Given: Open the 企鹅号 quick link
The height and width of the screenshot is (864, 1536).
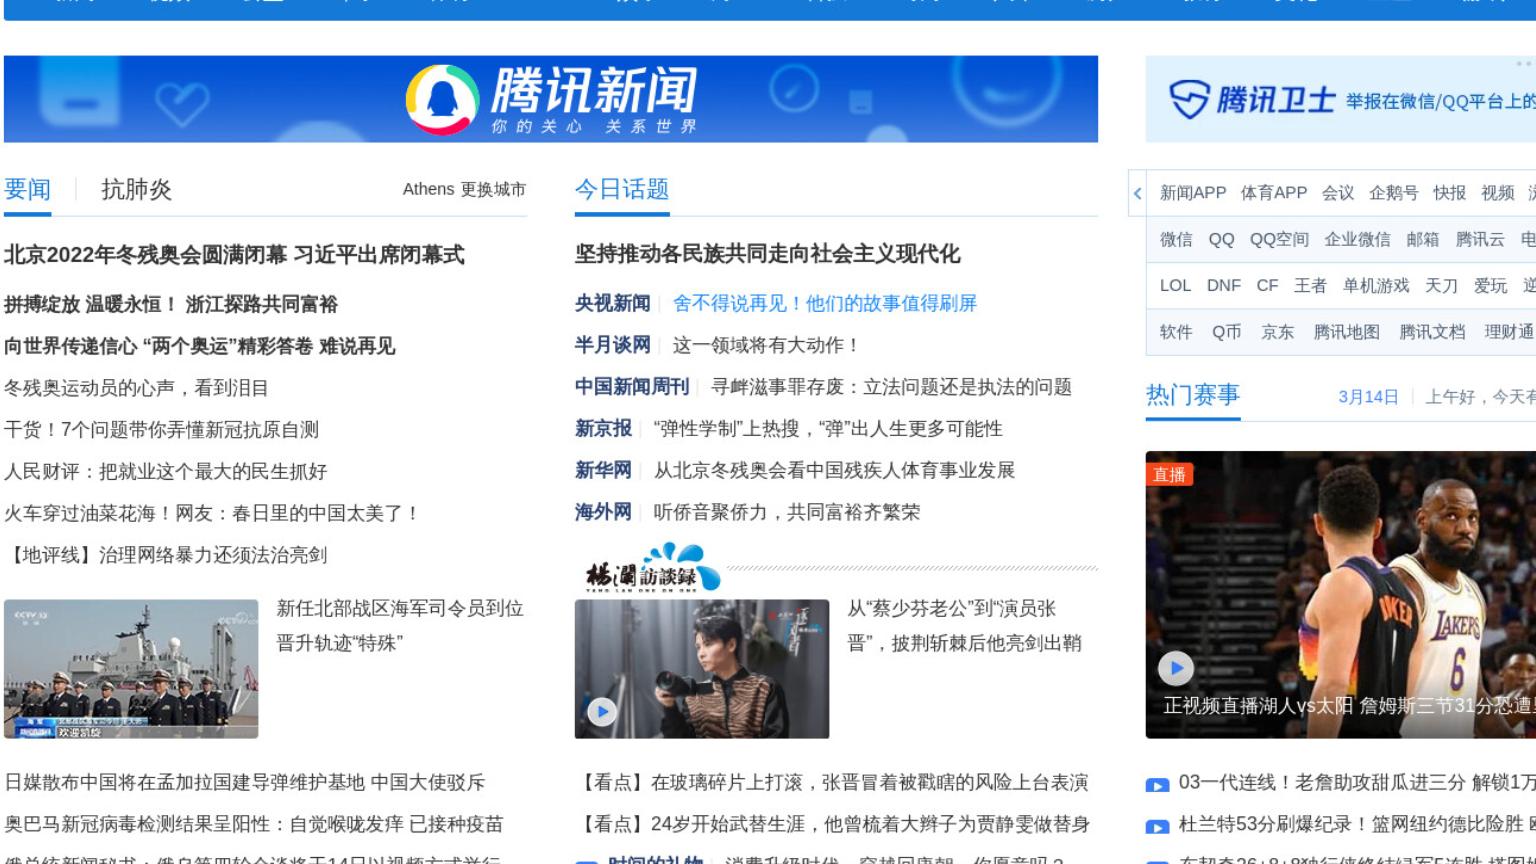Looking at the screenshot, I should tap(1394, 193).
